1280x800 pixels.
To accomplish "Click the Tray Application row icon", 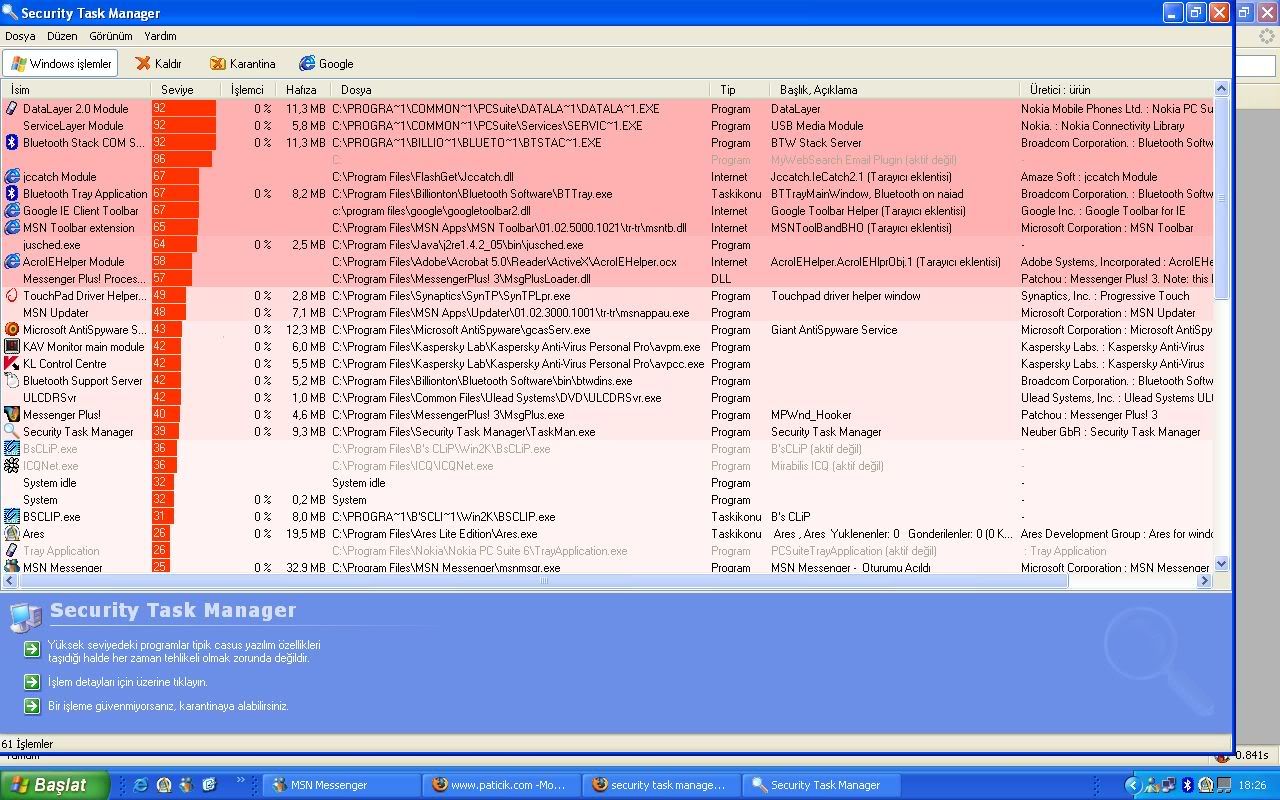I will point(12,551).
